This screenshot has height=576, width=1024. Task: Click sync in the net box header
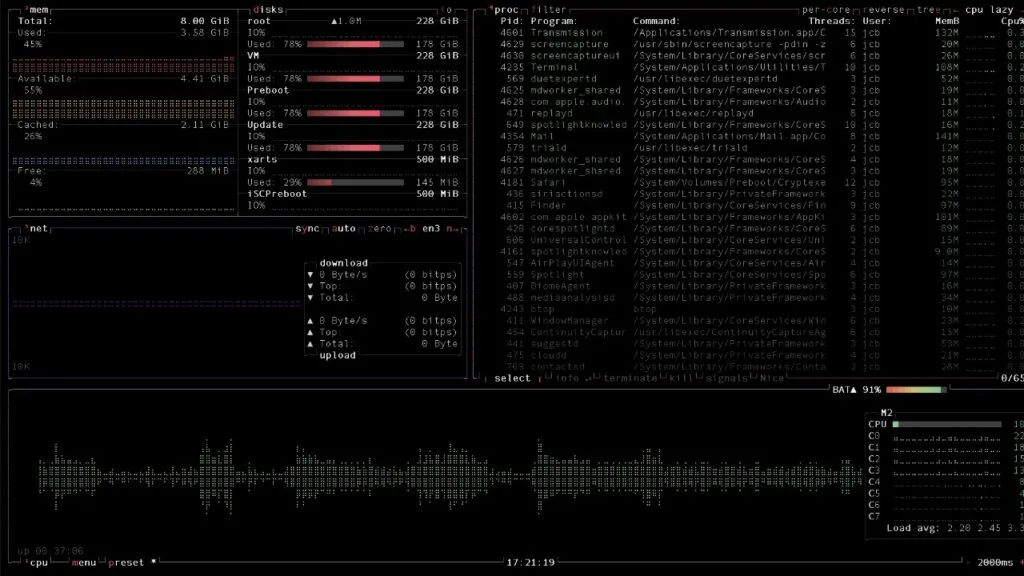310,228
